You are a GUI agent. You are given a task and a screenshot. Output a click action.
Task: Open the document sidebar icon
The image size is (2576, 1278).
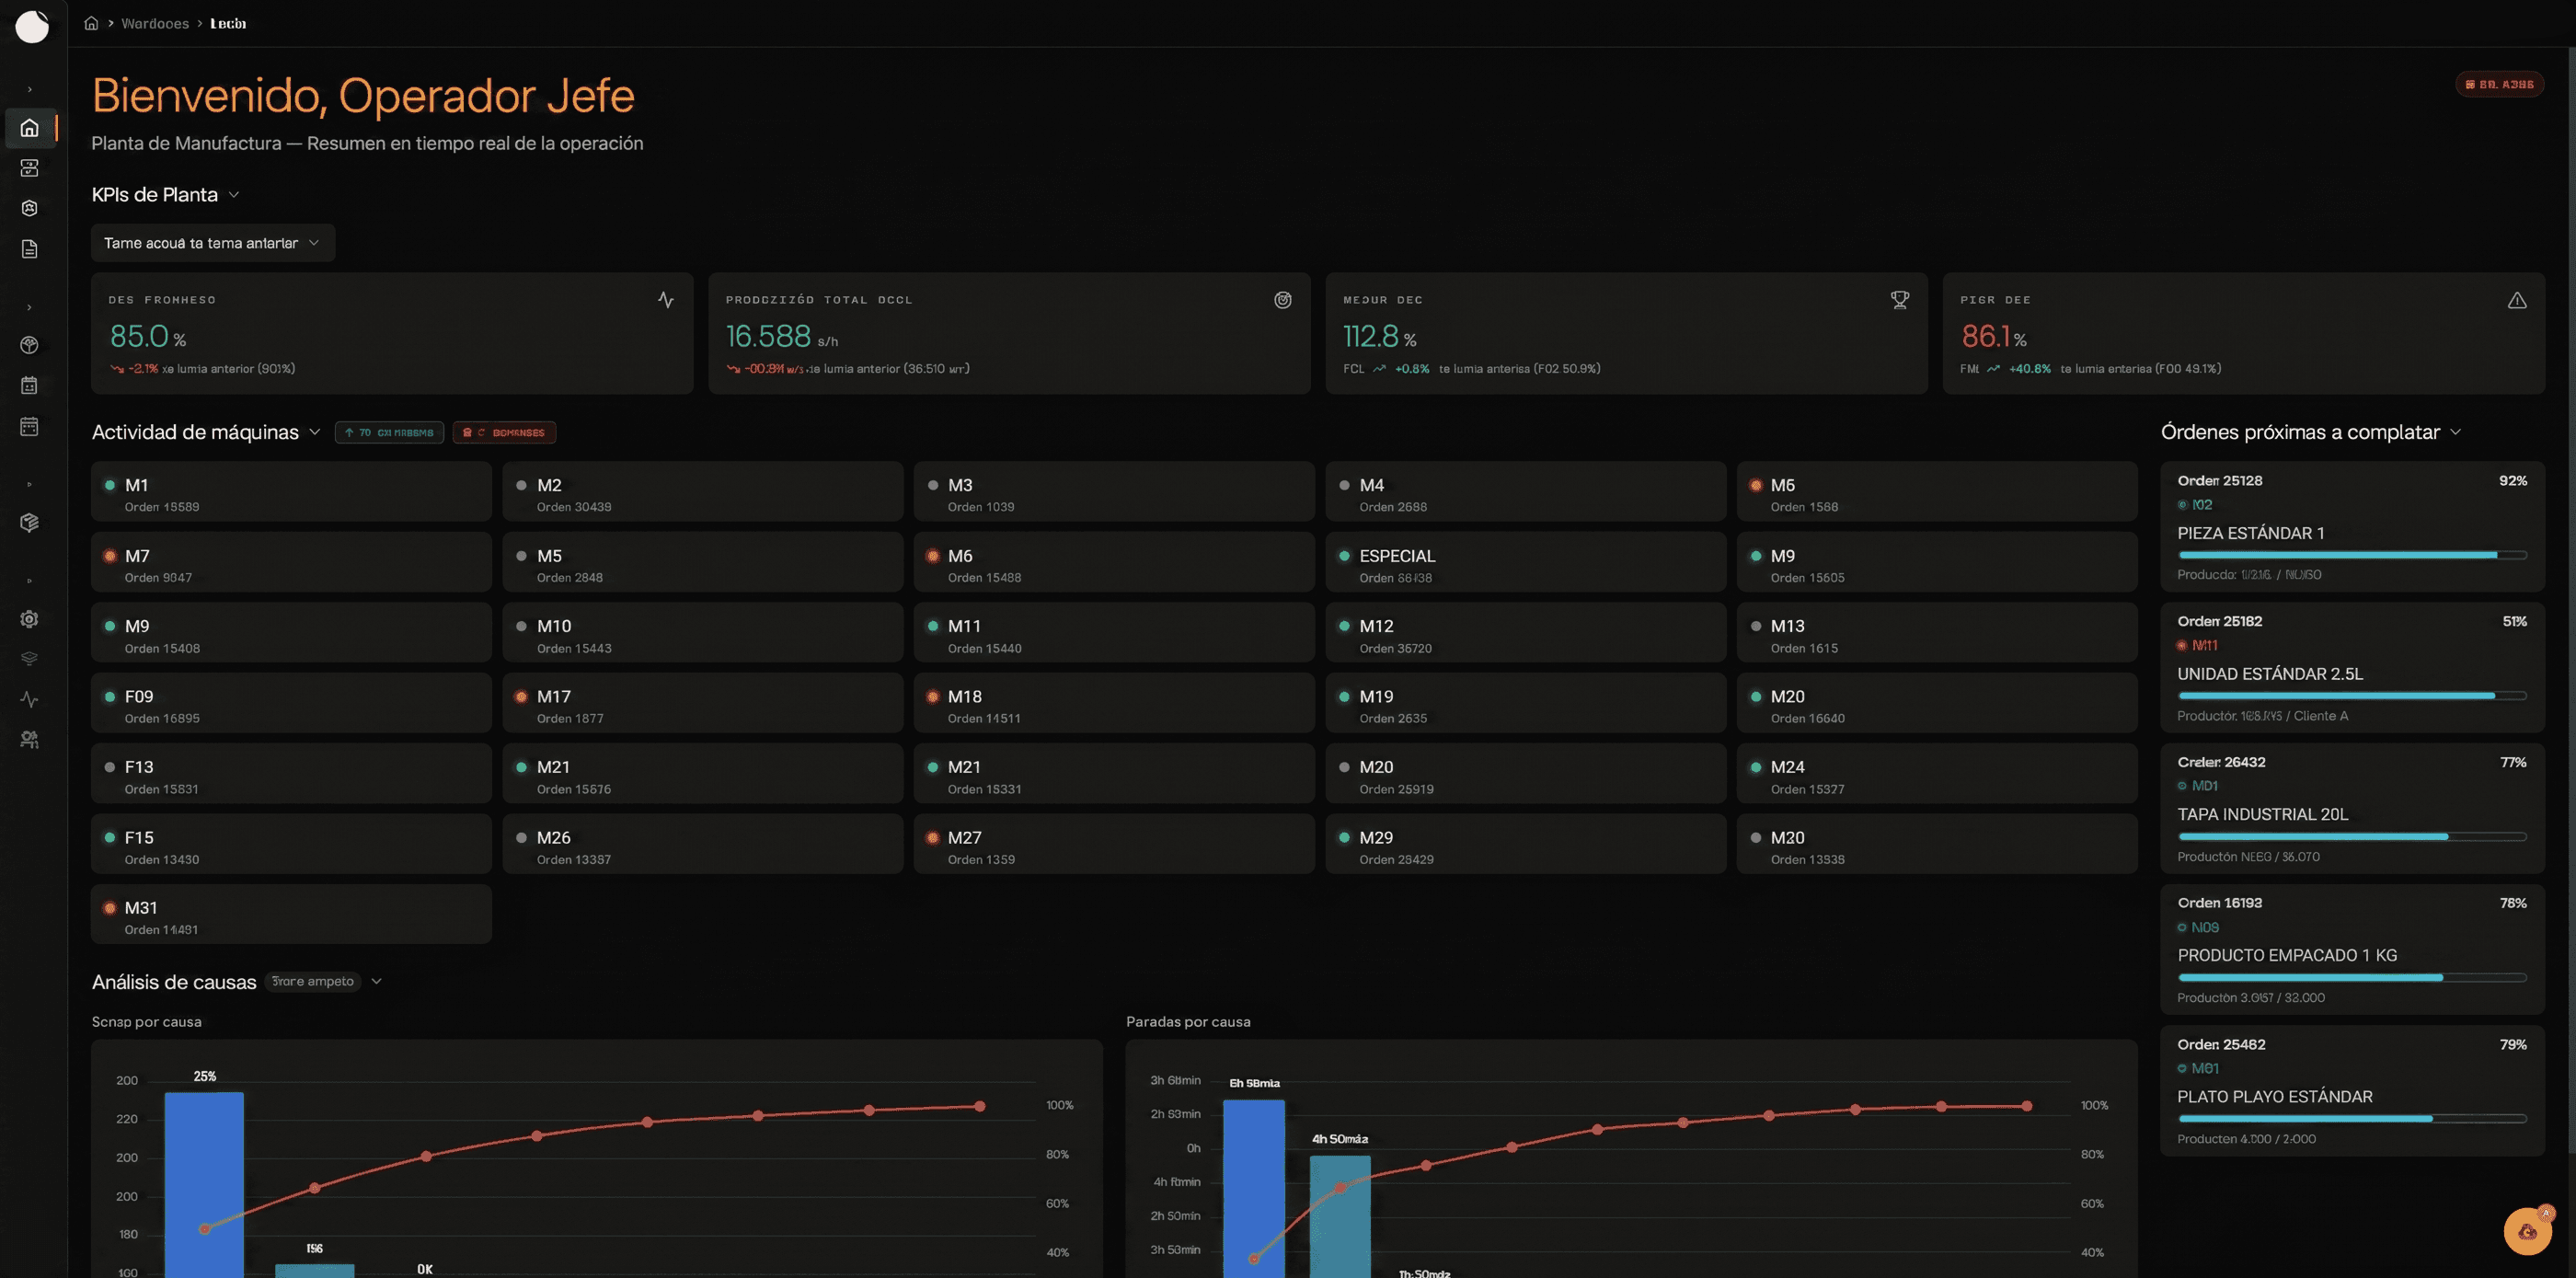point(30,249)
